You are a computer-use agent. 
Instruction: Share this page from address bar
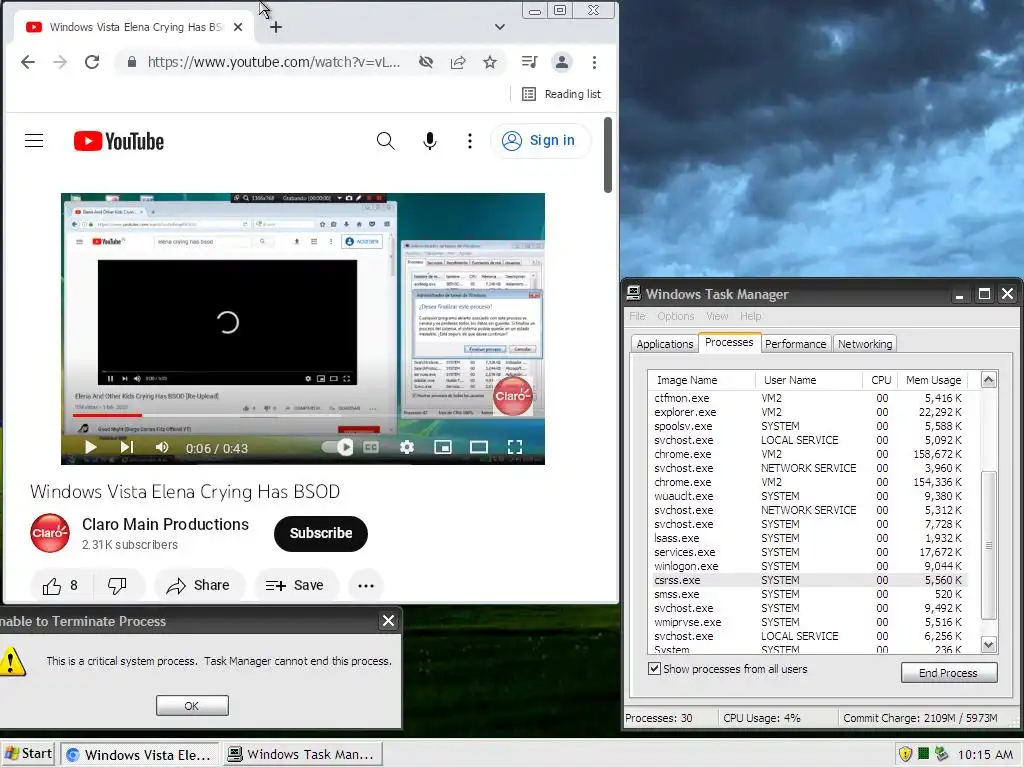pos(458,62)
